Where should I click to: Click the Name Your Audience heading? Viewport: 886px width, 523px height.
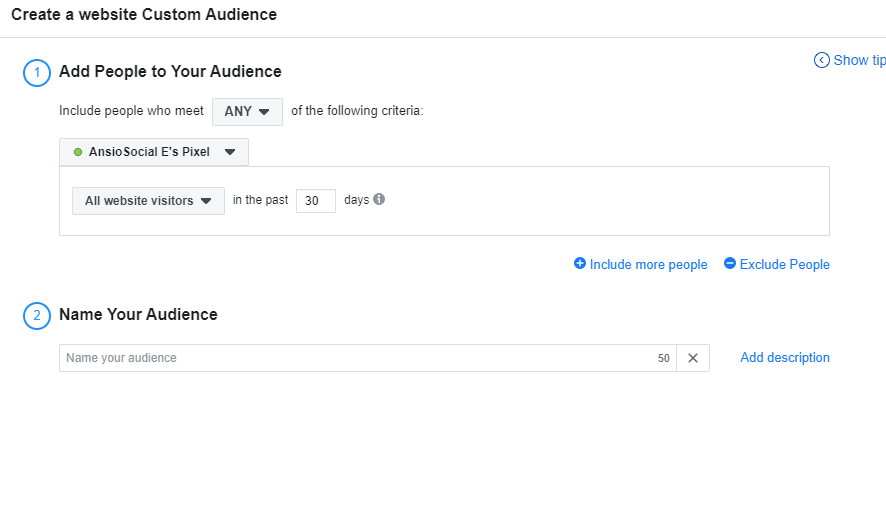pos(138,314)
